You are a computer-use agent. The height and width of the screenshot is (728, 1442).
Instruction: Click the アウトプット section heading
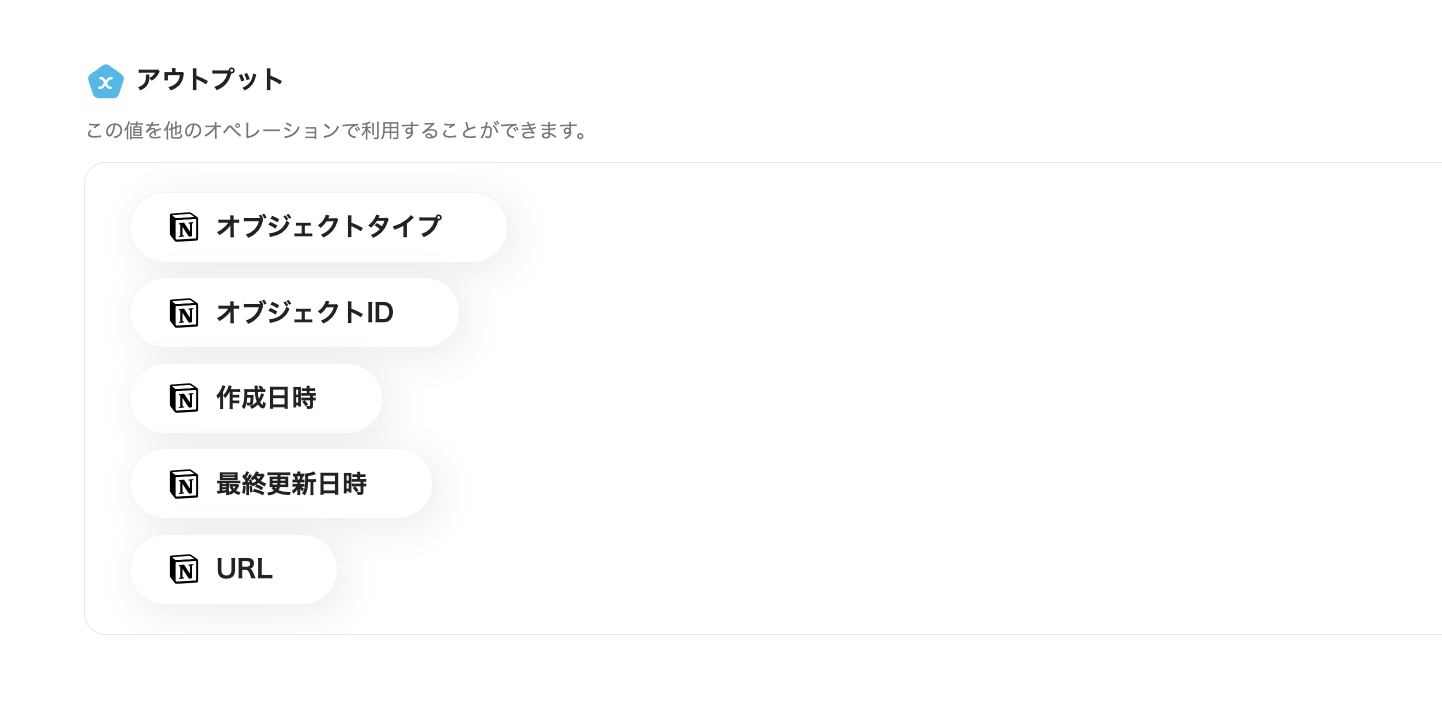coord(210,80)
